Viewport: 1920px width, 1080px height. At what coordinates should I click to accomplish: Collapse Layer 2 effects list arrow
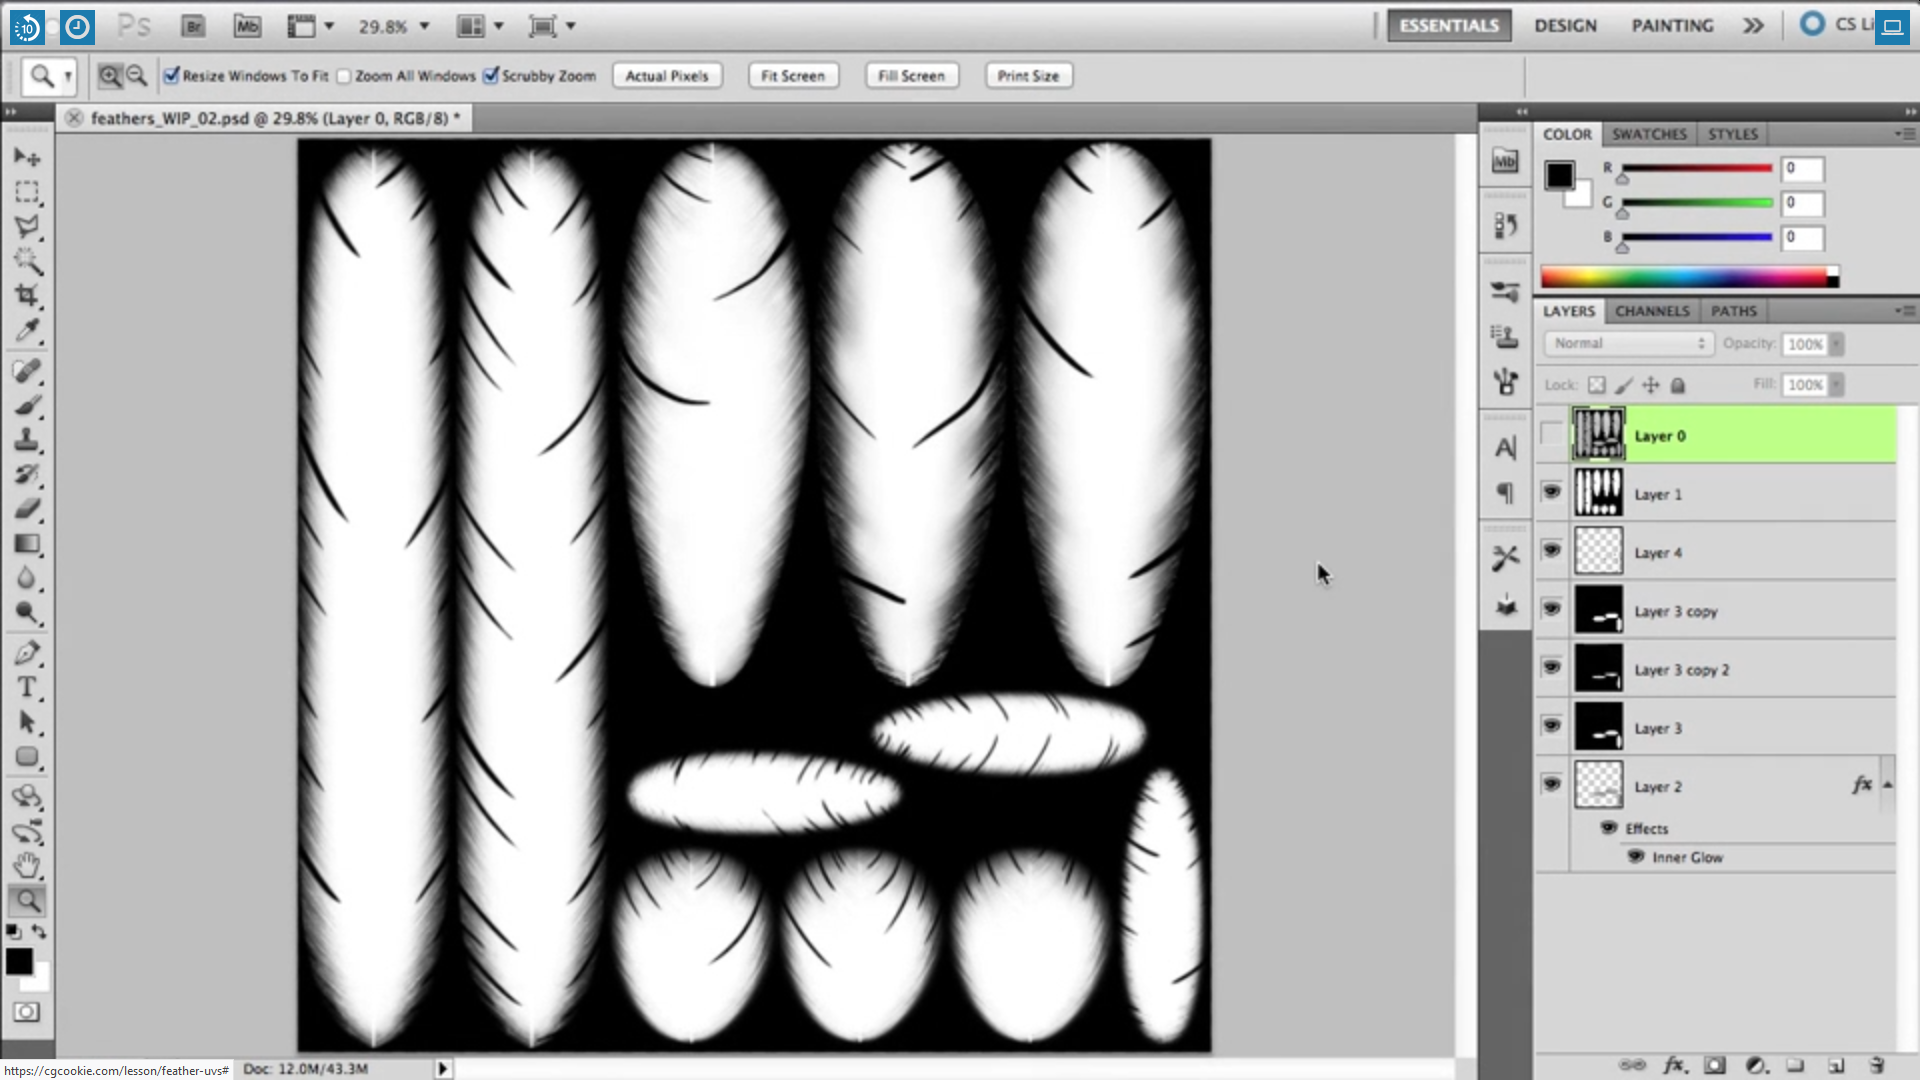(x=1887, y=786)
